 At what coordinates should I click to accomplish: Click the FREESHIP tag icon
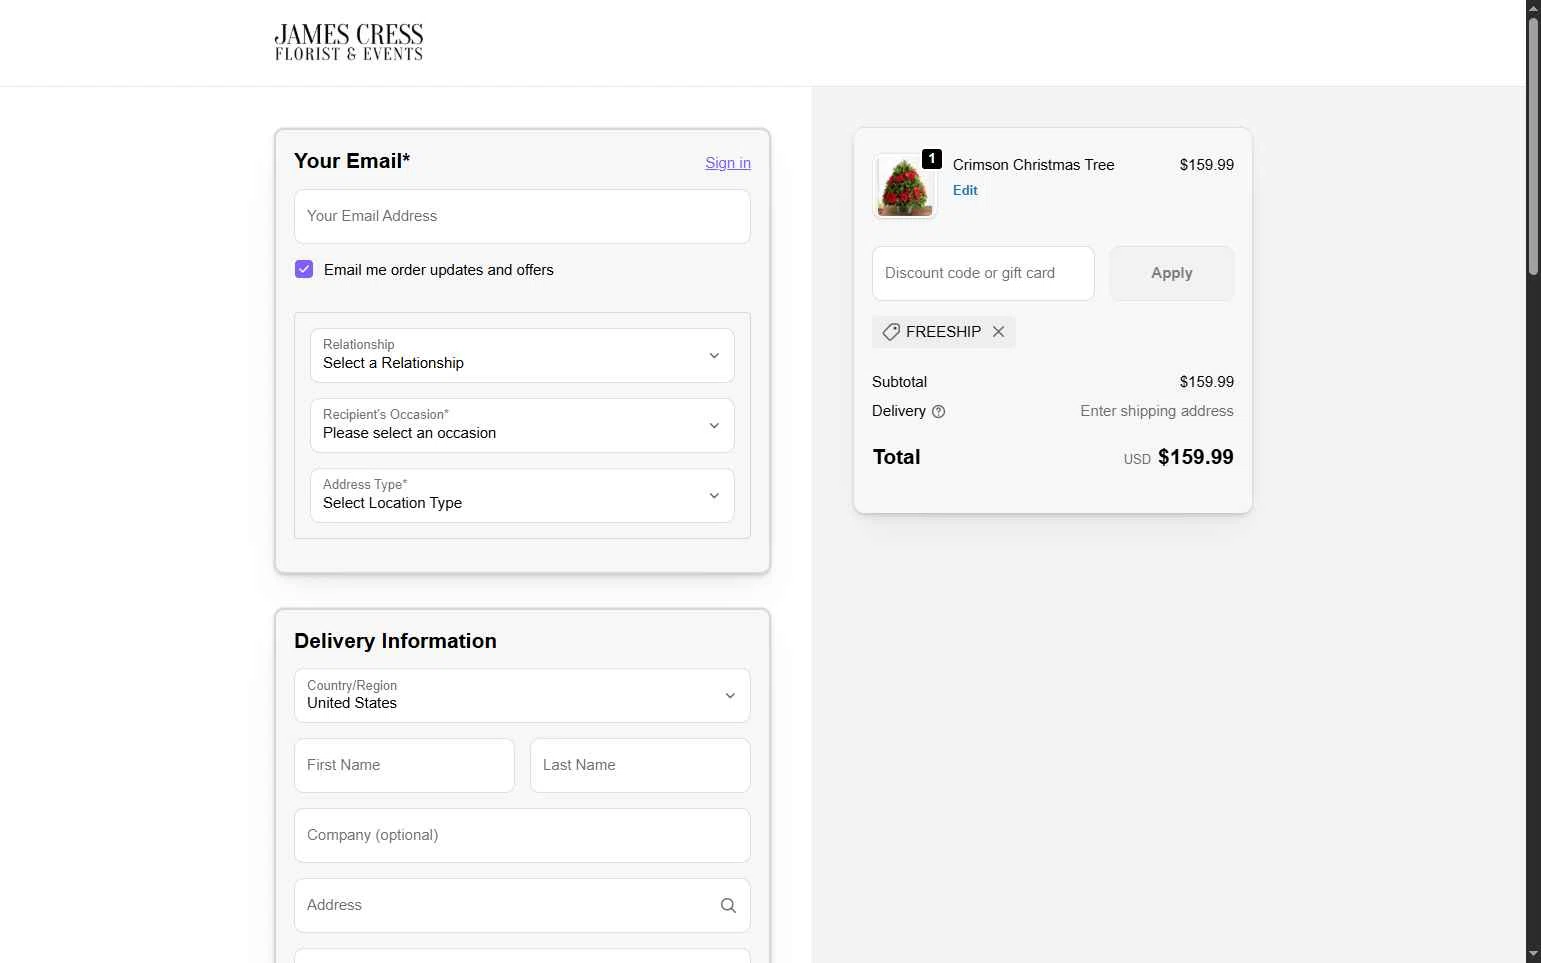[891, 332]
